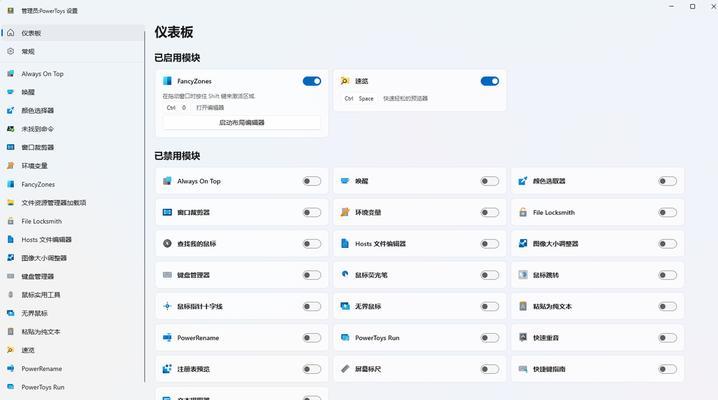
Task: Enable the 快捷键指南 module toggle
Action: [x=667, y=369]
